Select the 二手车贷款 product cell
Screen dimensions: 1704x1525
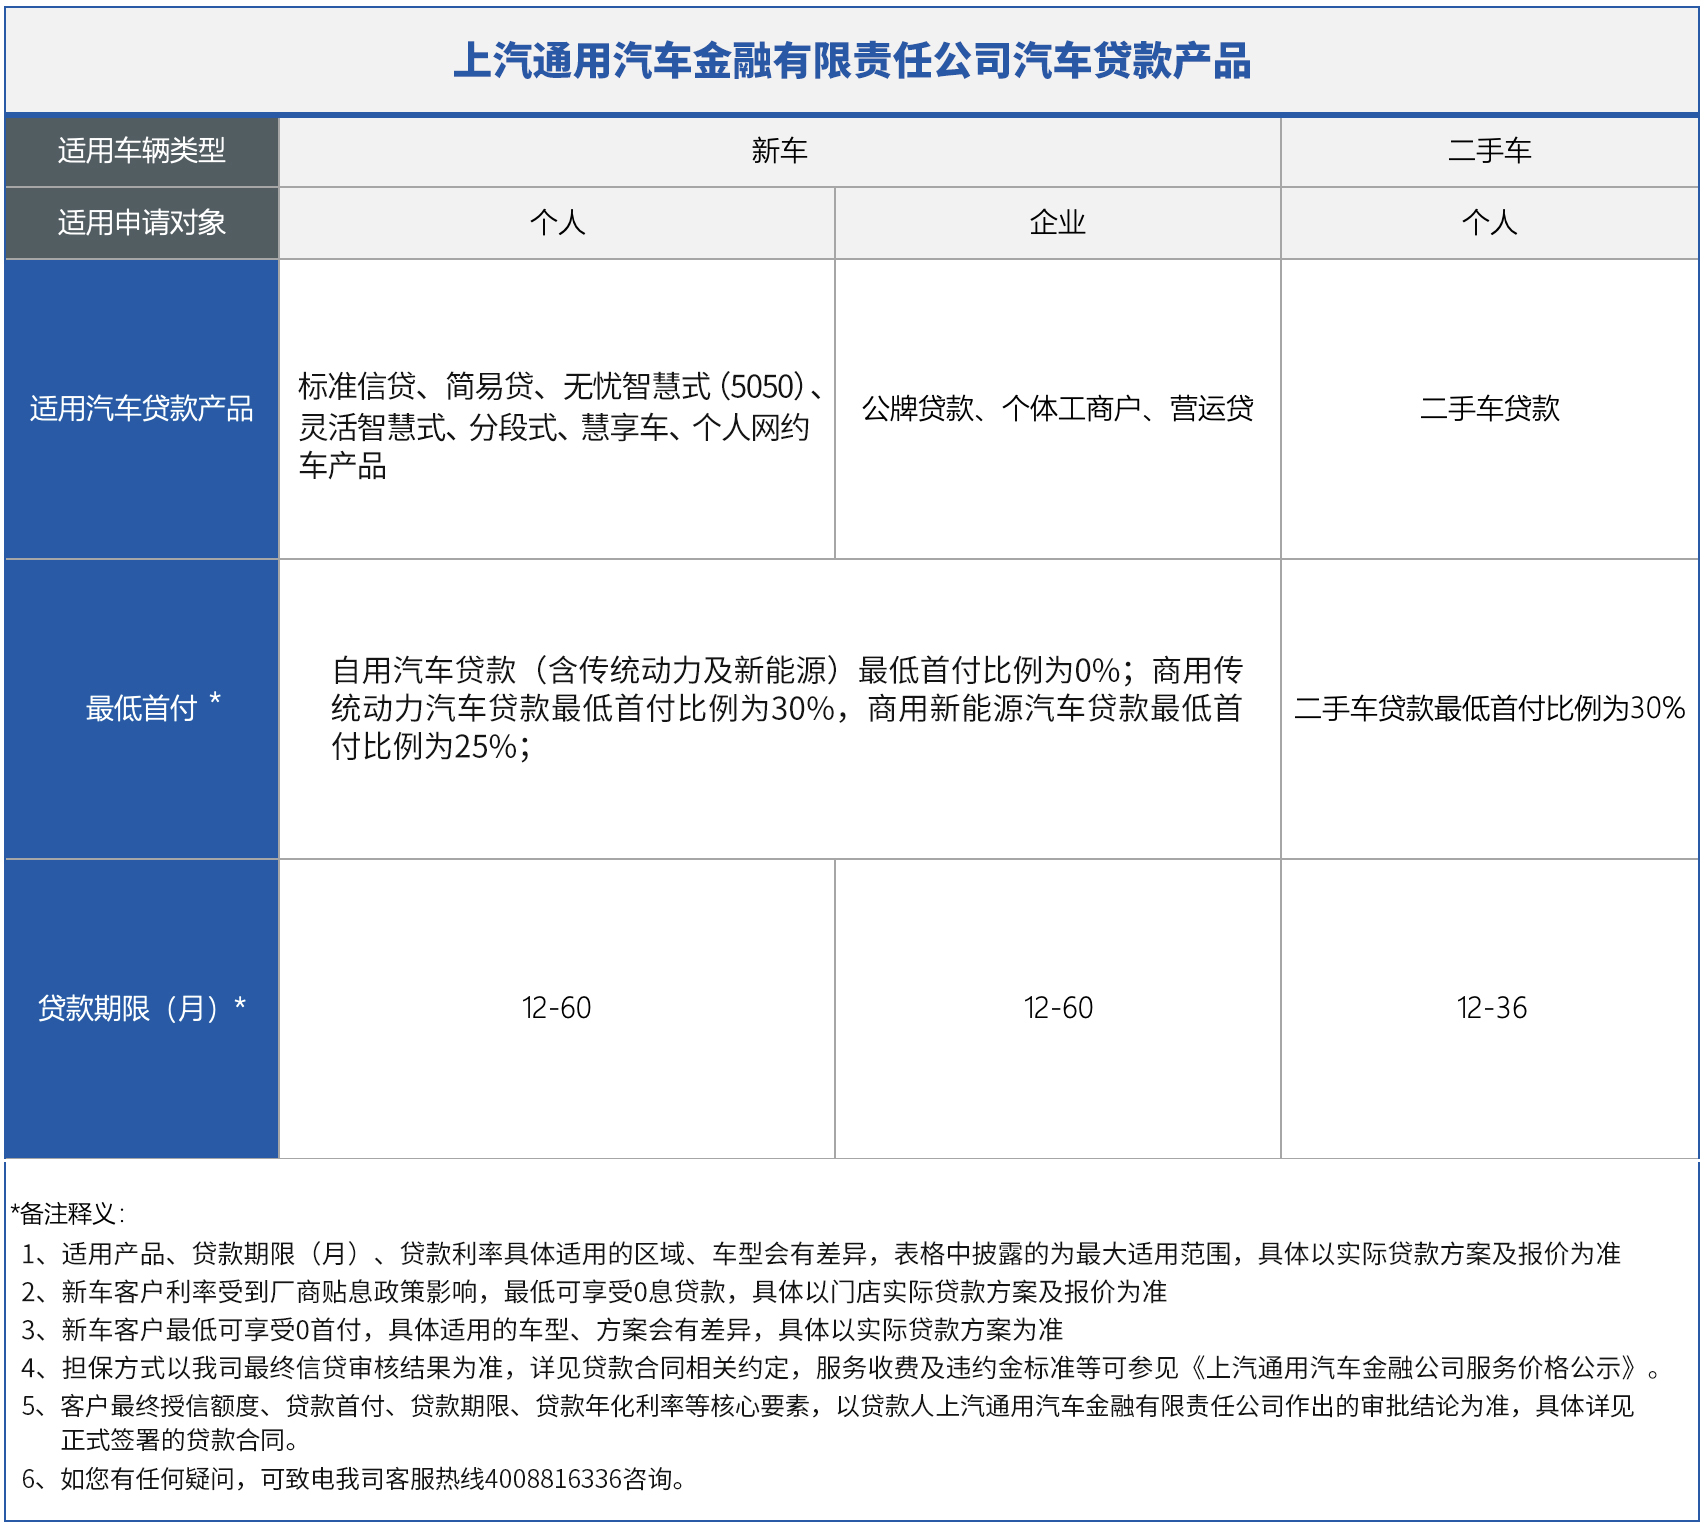click(x=1489, y=408)
